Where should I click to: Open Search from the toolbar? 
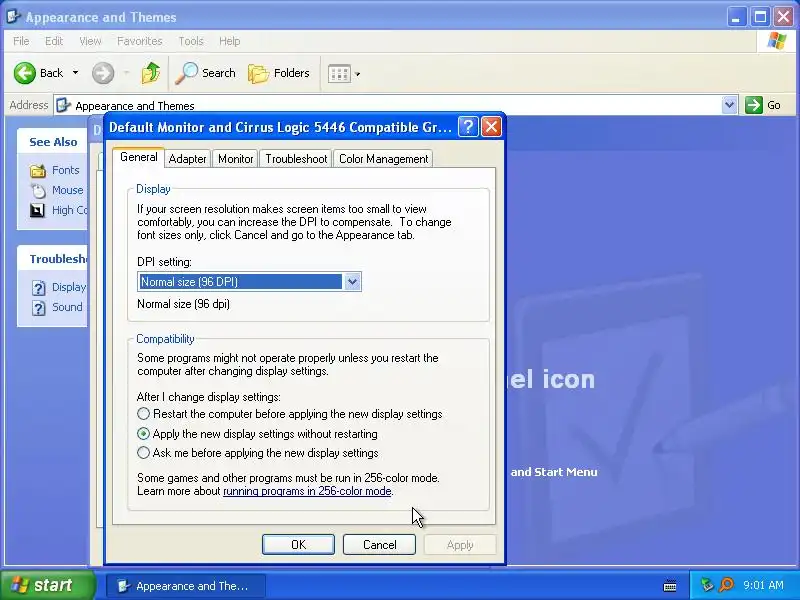click(x=206, y=73)
